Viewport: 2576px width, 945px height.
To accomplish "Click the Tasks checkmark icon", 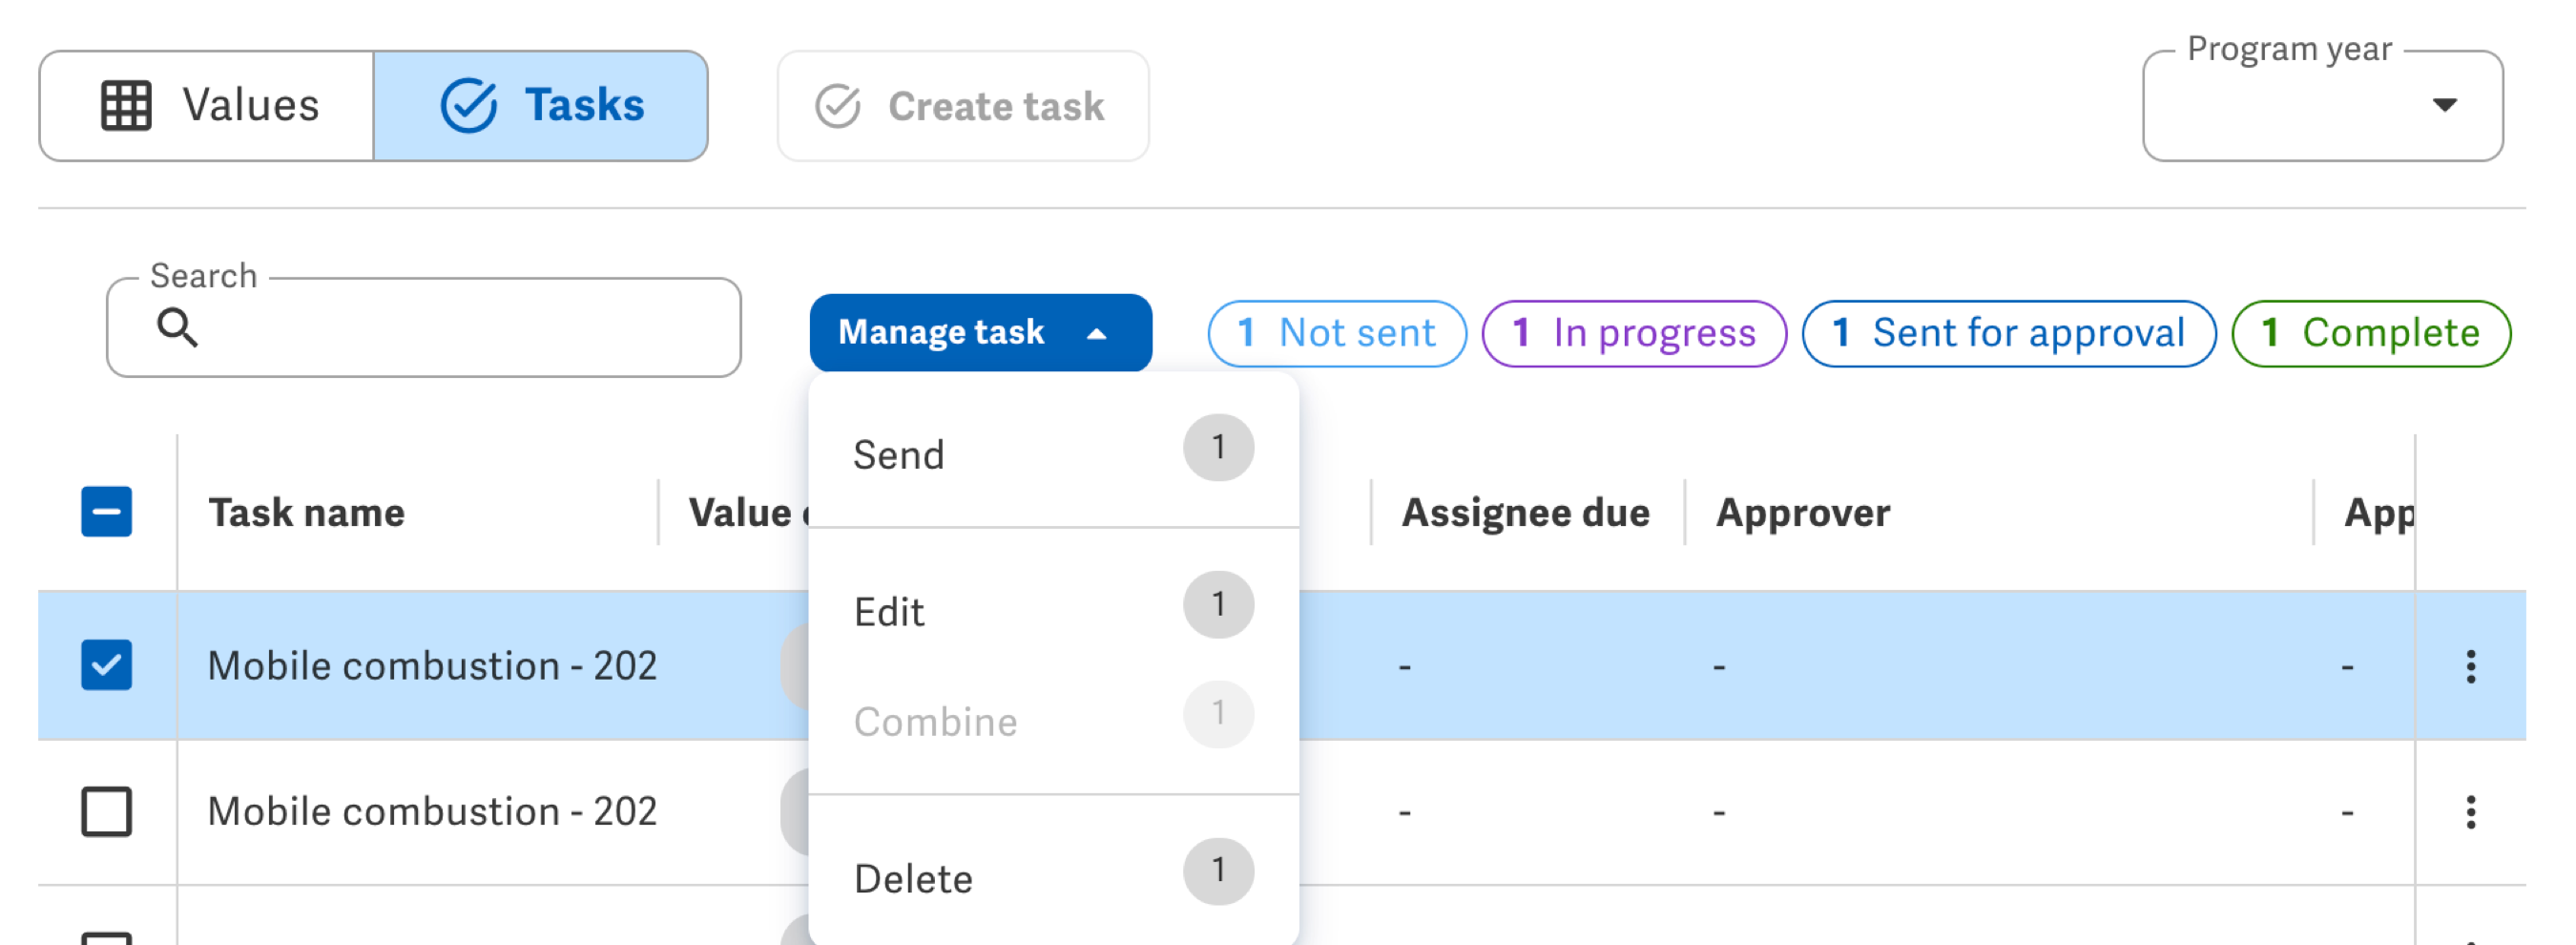I will [x=469, y=106].
